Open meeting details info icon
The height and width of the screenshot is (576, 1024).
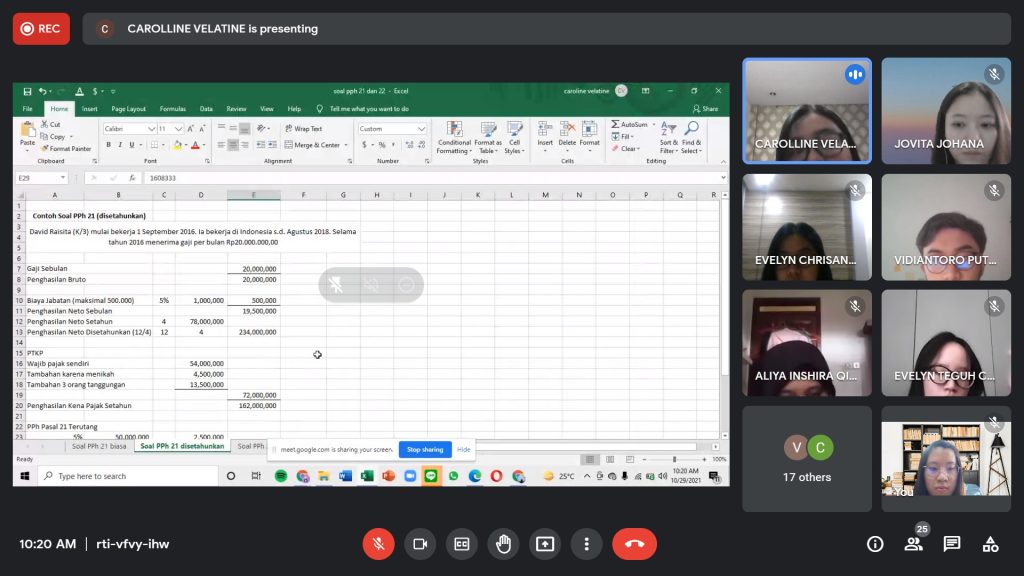tap(875, 544)
